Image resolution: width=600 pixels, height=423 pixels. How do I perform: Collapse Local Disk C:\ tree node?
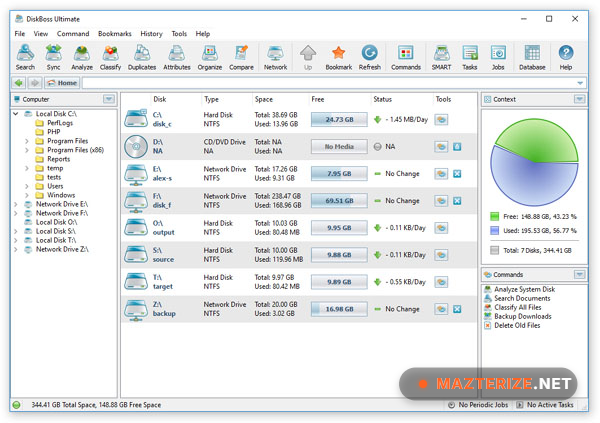(16, 114)
